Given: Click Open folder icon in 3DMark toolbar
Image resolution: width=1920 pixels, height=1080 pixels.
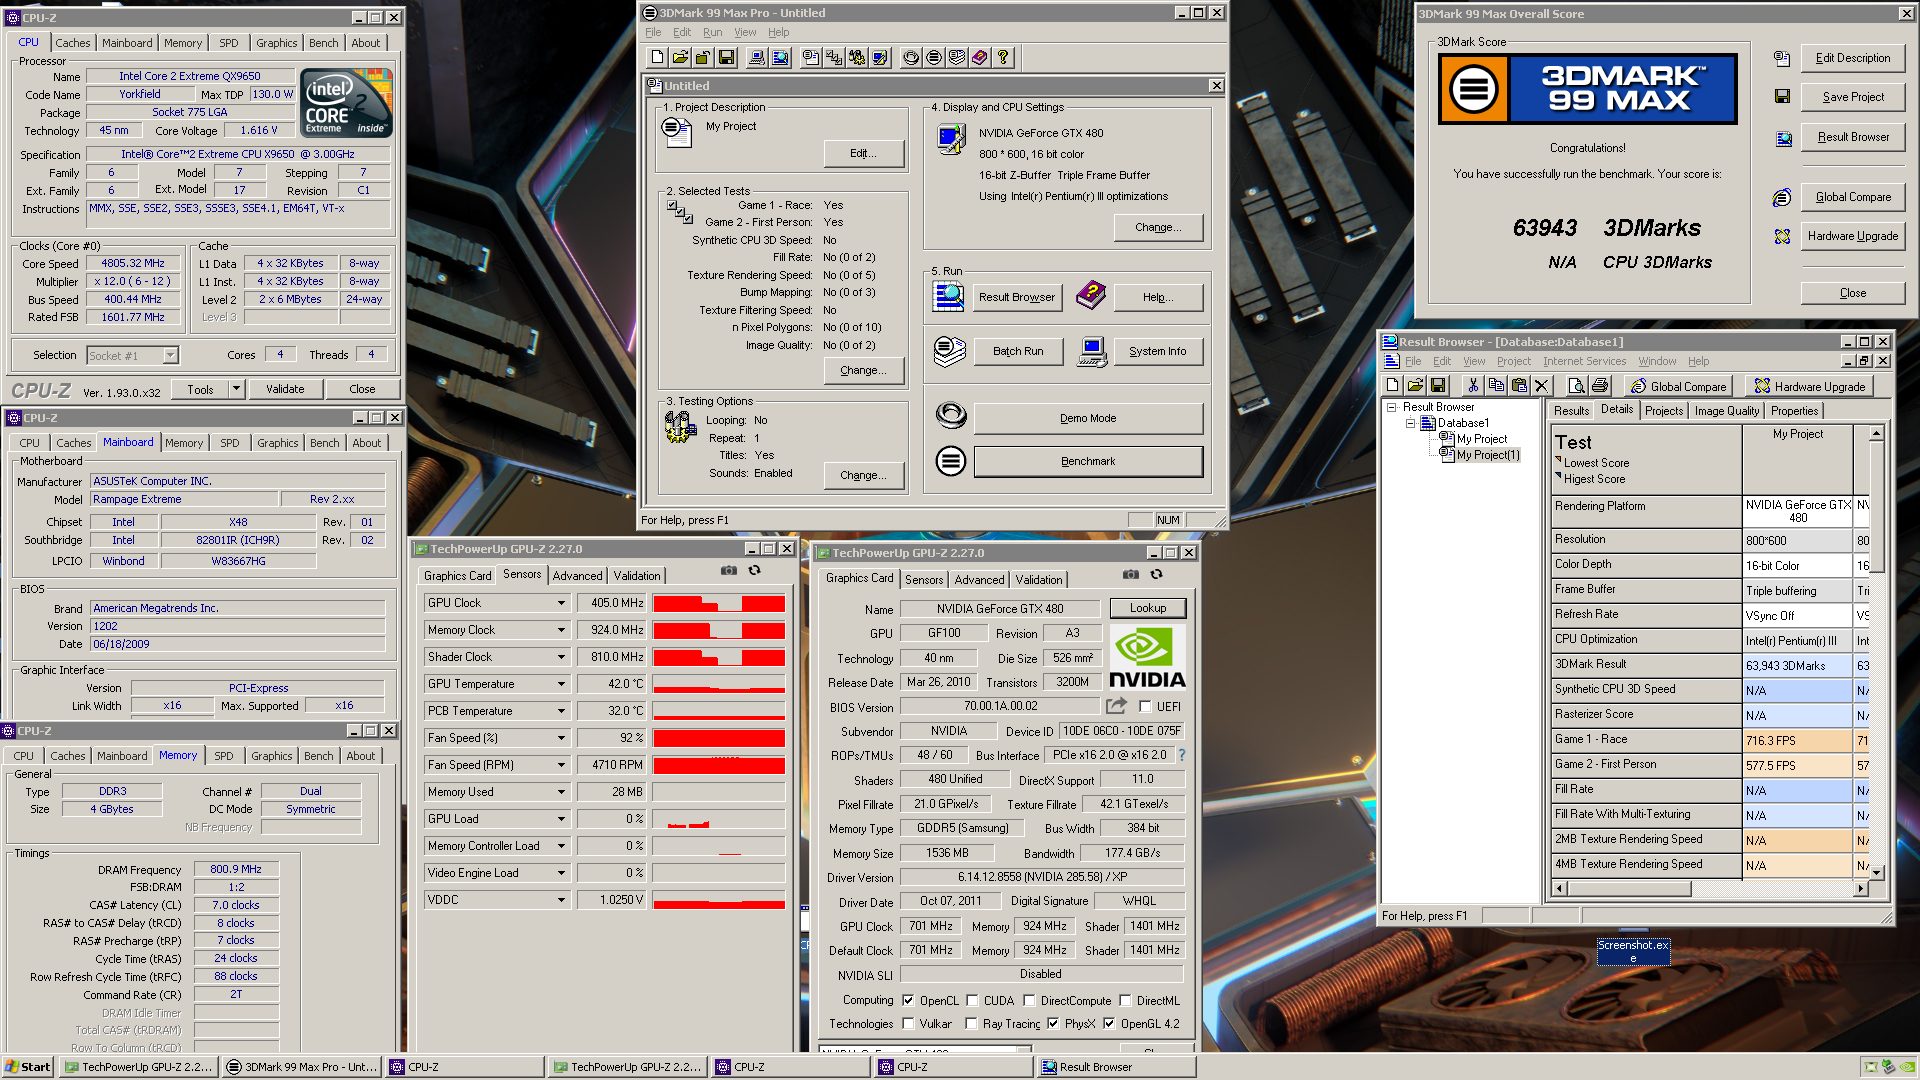Looking at the screenshot, I should pos(680,58).
